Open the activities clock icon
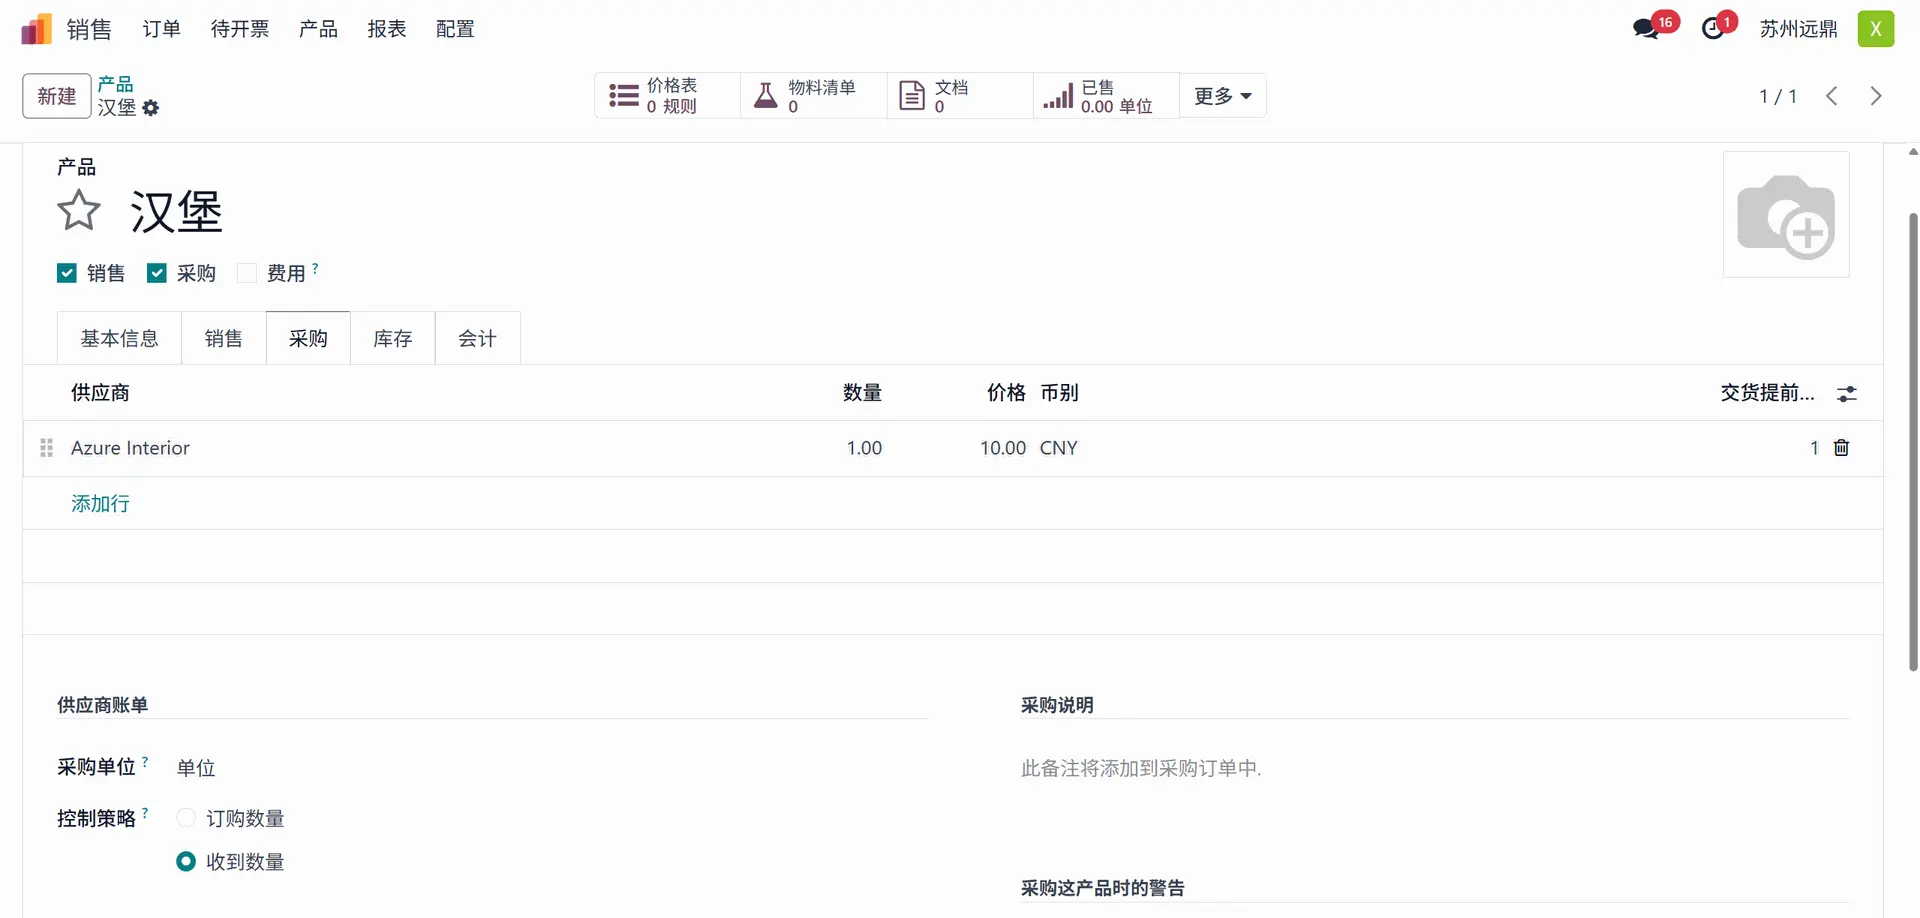 coord(1713,29)
